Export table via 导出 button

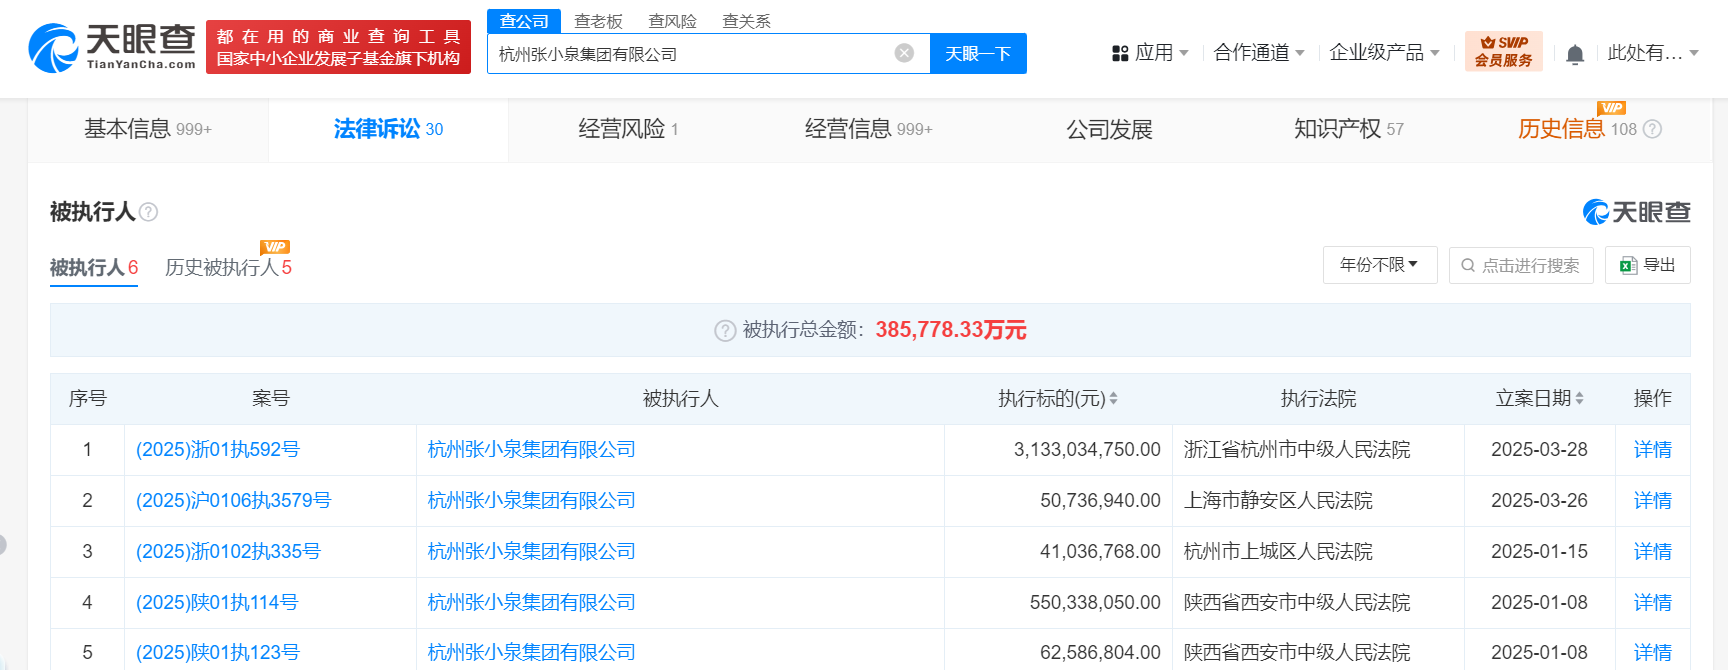point(1648,265)
